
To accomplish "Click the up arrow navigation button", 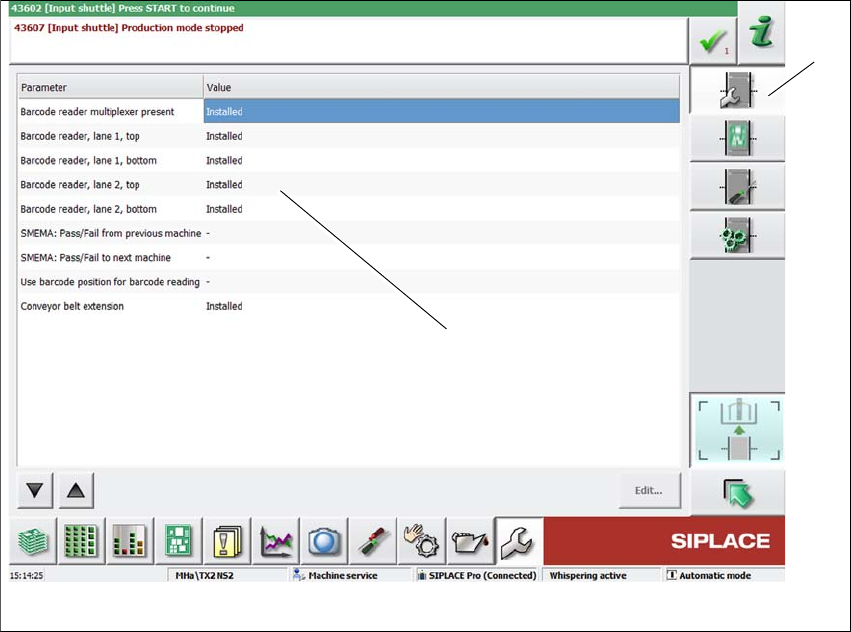I will pyautogui.click(x=76, y=490).
